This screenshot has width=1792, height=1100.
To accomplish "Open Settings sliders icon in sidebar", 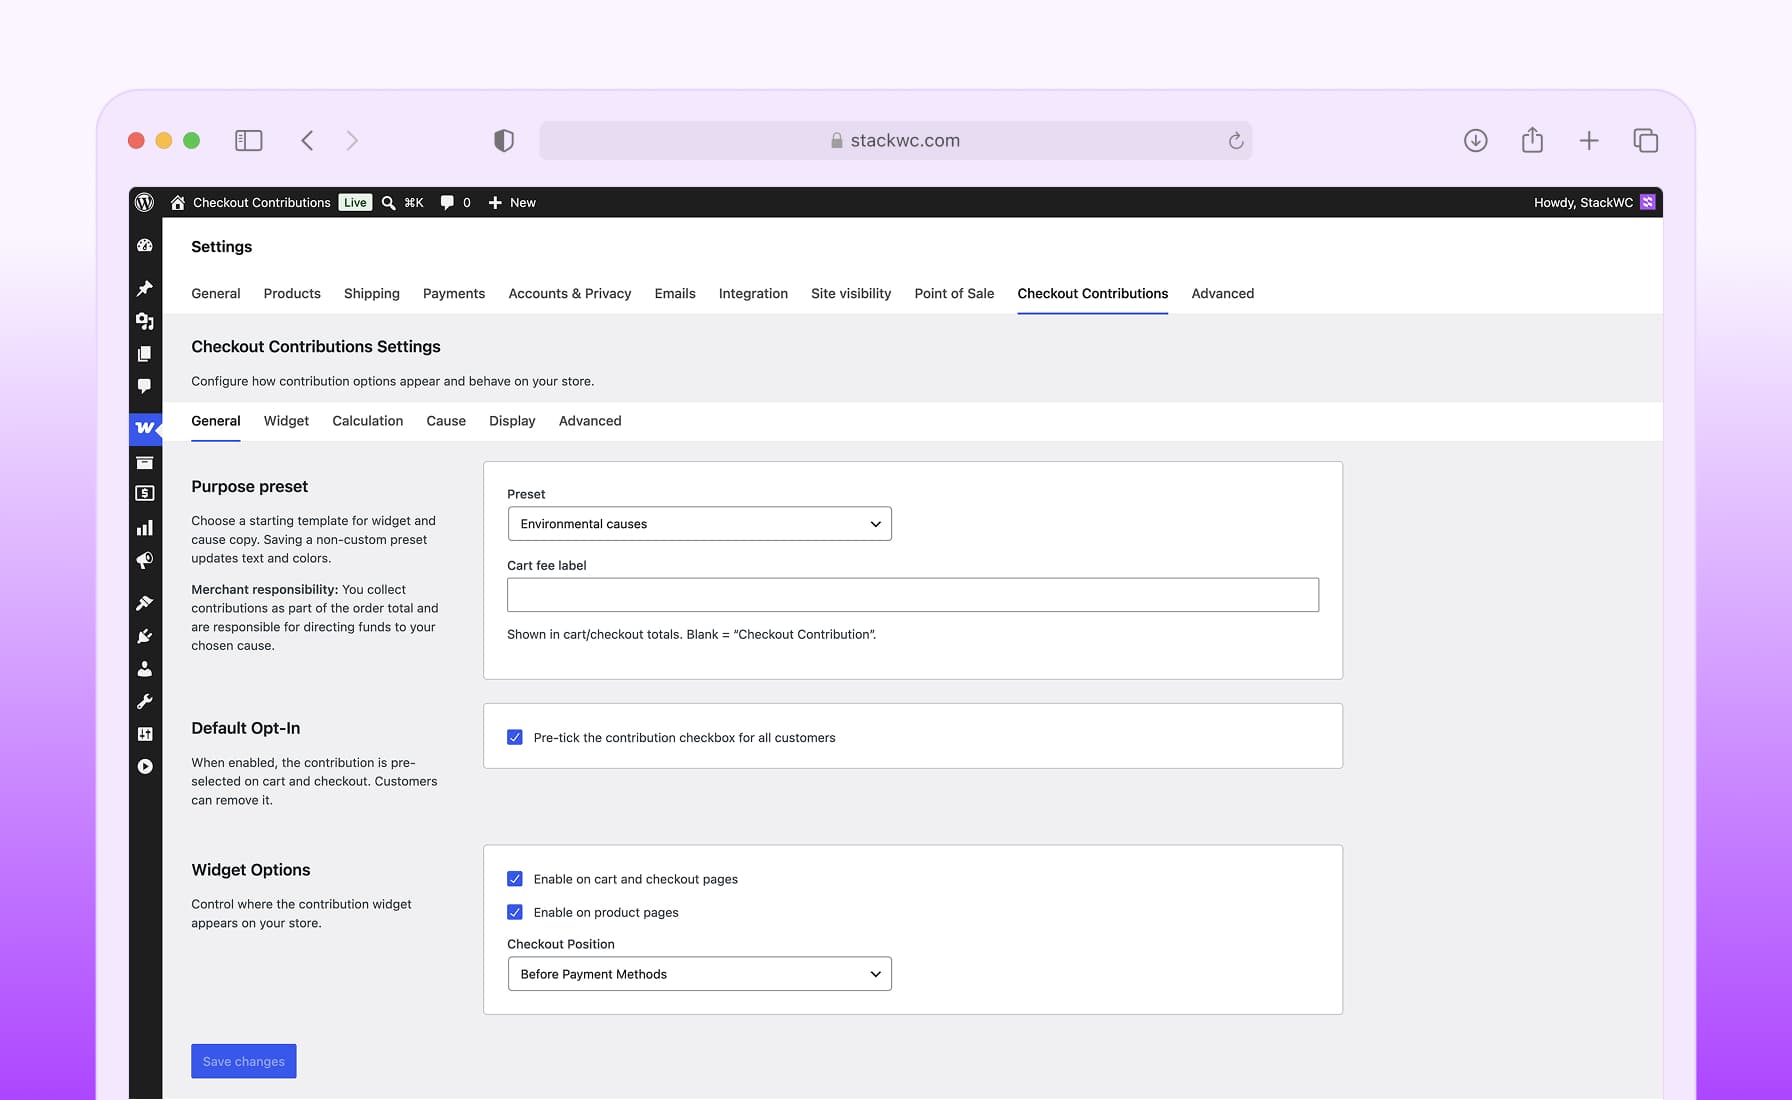I will [x=145, y=734].
